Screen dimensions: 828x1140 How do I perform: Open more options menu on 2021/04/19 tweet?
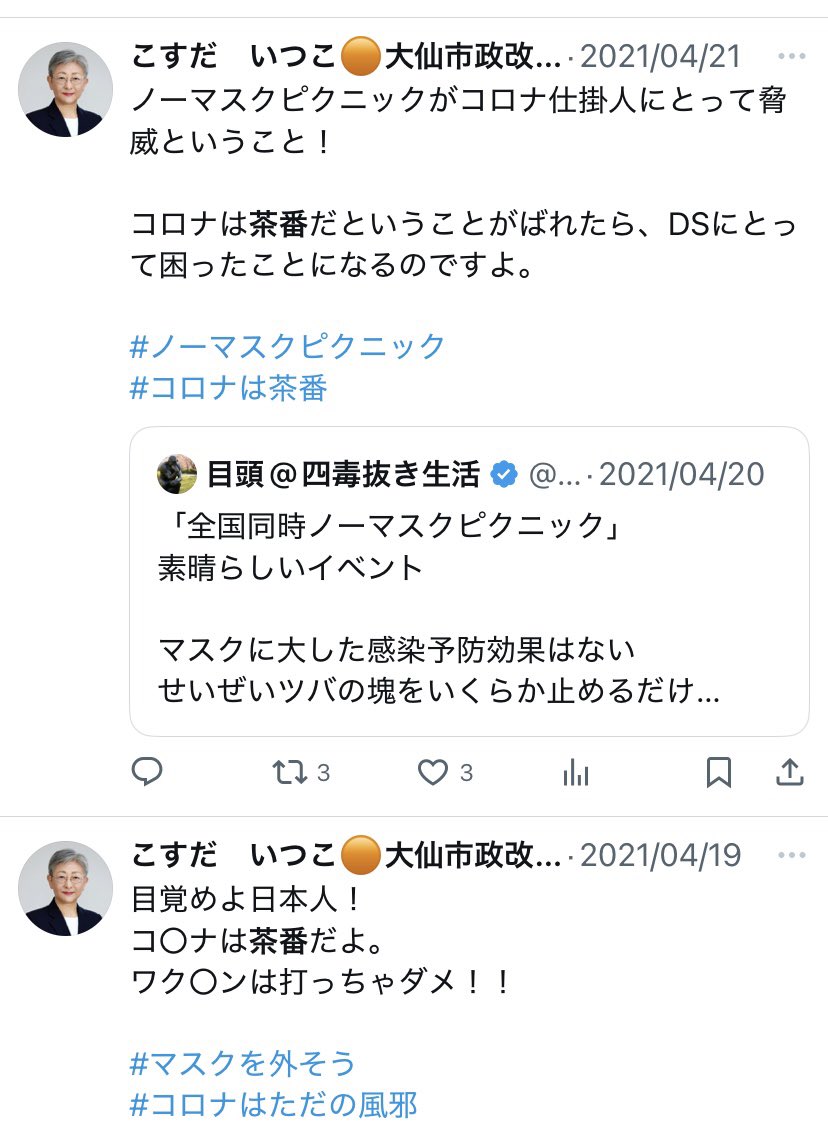[791, 855]
